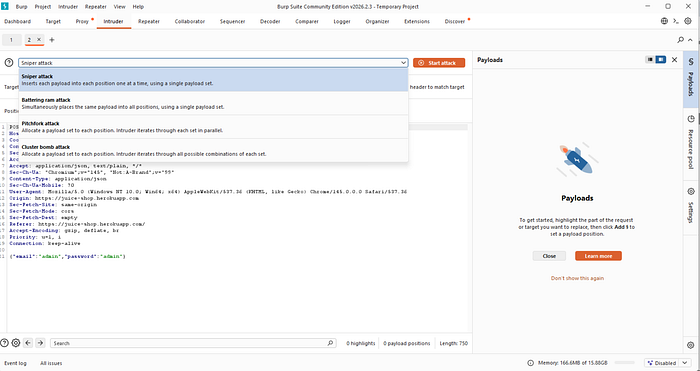Switch to the Extensions tab
This screenshot has width=700, height=371.
[x=417, y=21]
